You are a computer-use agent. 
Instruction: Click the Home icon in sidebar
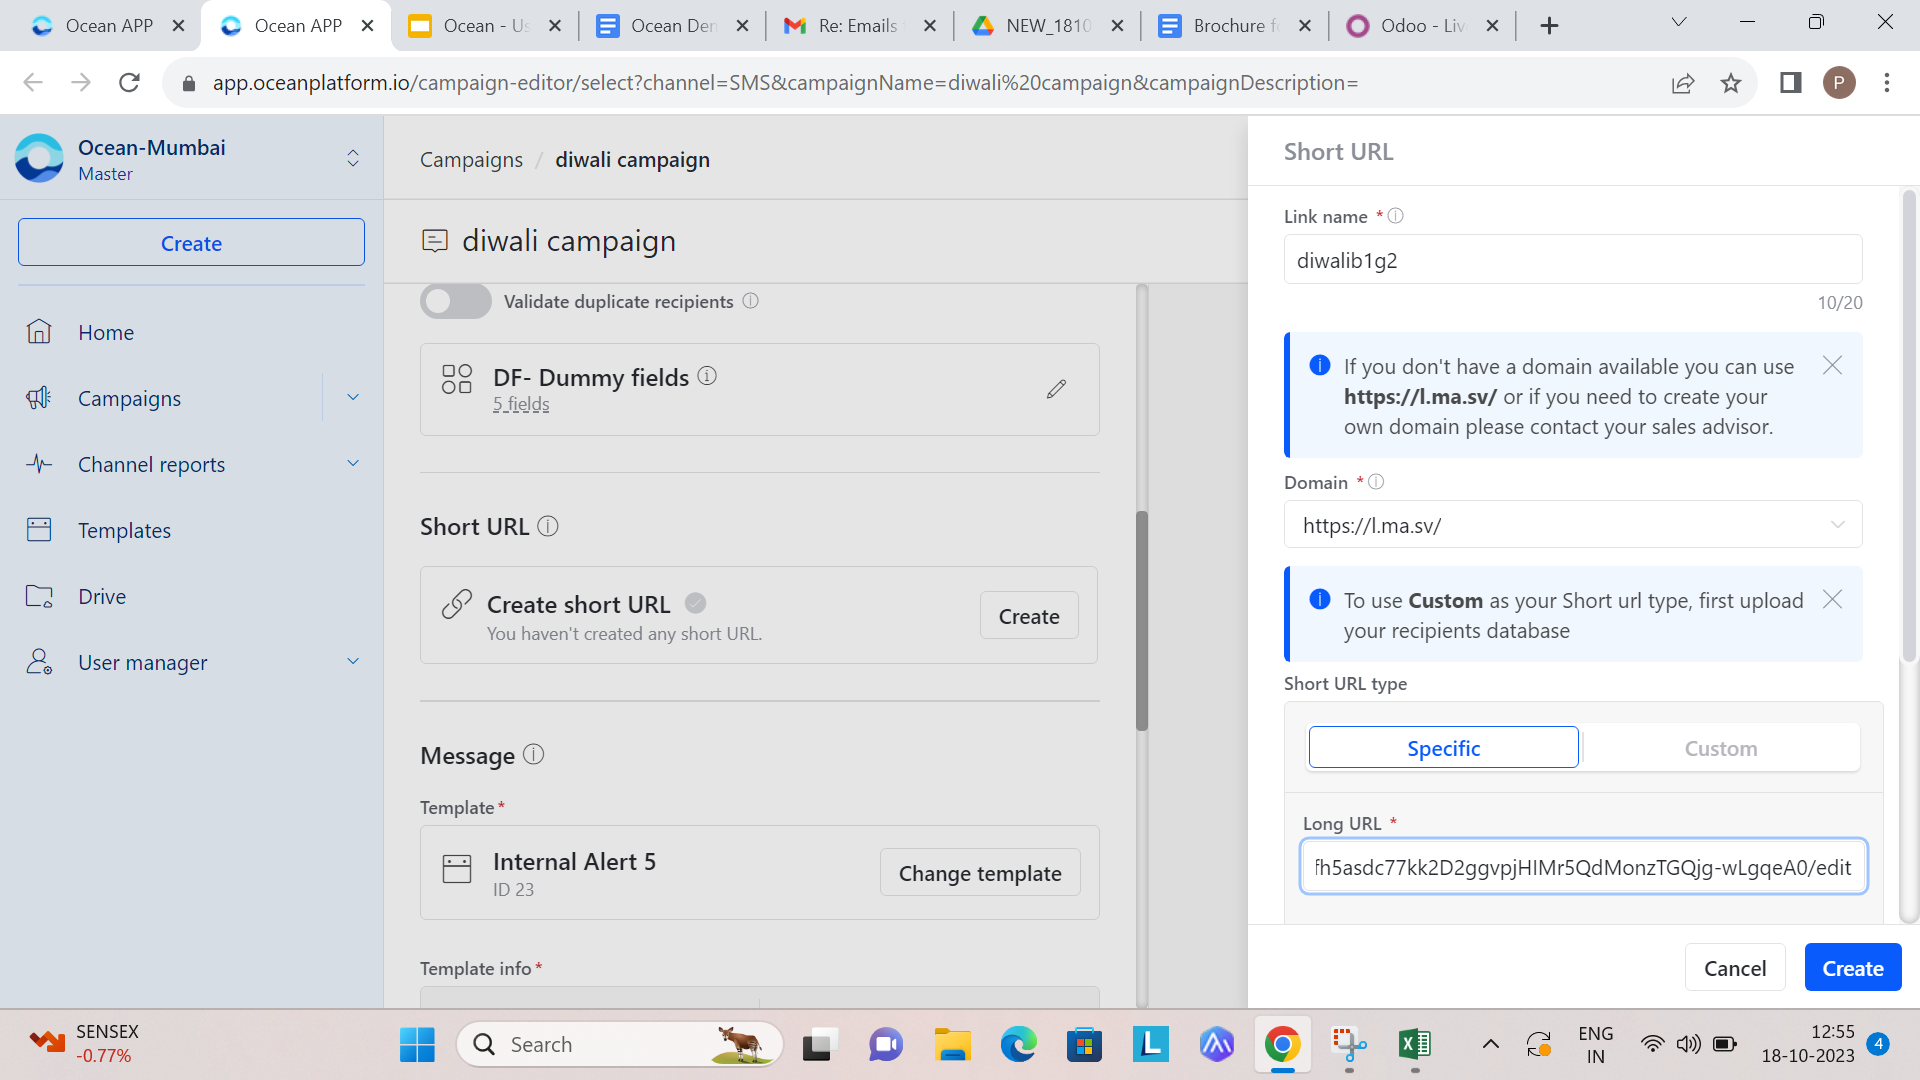tap(39, 332)
